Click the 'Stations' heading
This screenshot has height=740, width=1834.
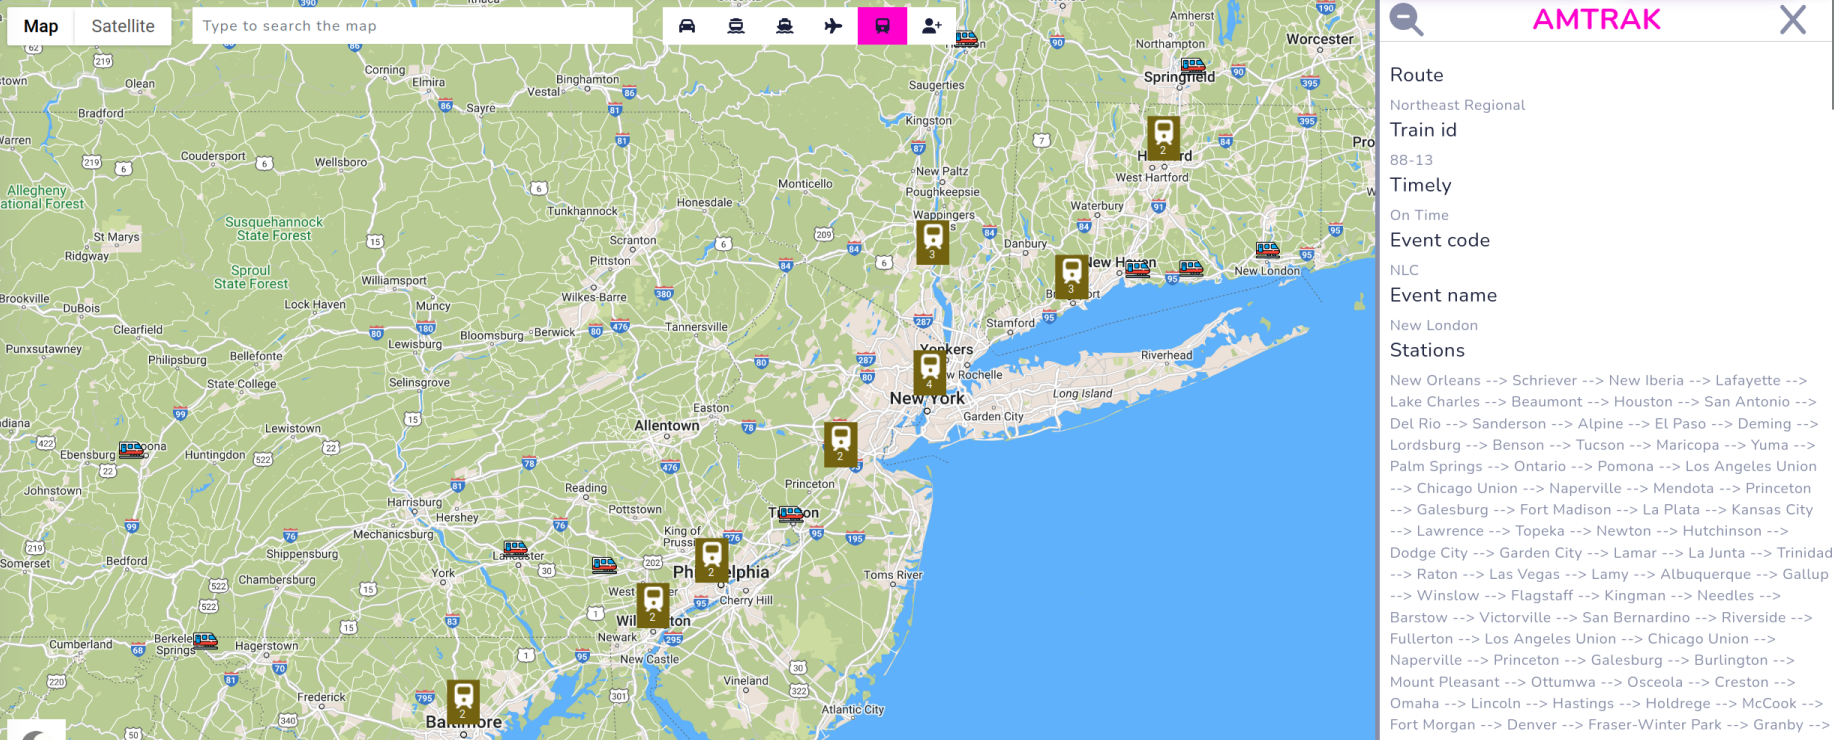pos(1427,350)
